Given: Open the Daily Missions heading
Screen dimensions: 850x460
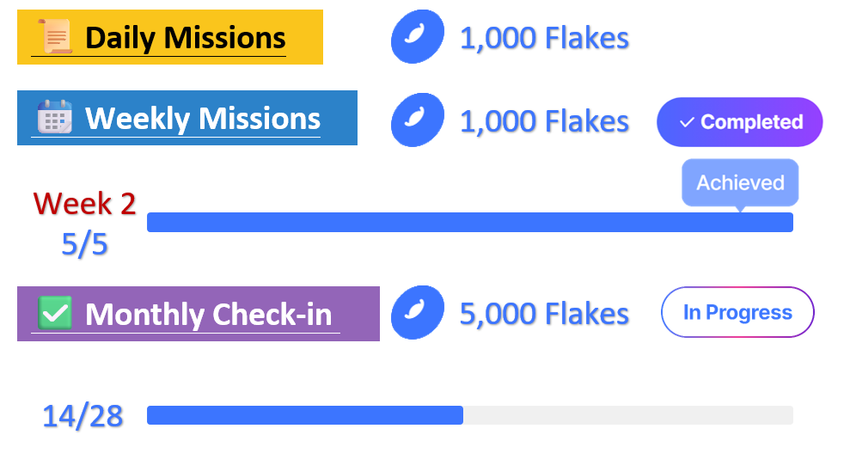Looking at the screenshot, I should point(185,38).
